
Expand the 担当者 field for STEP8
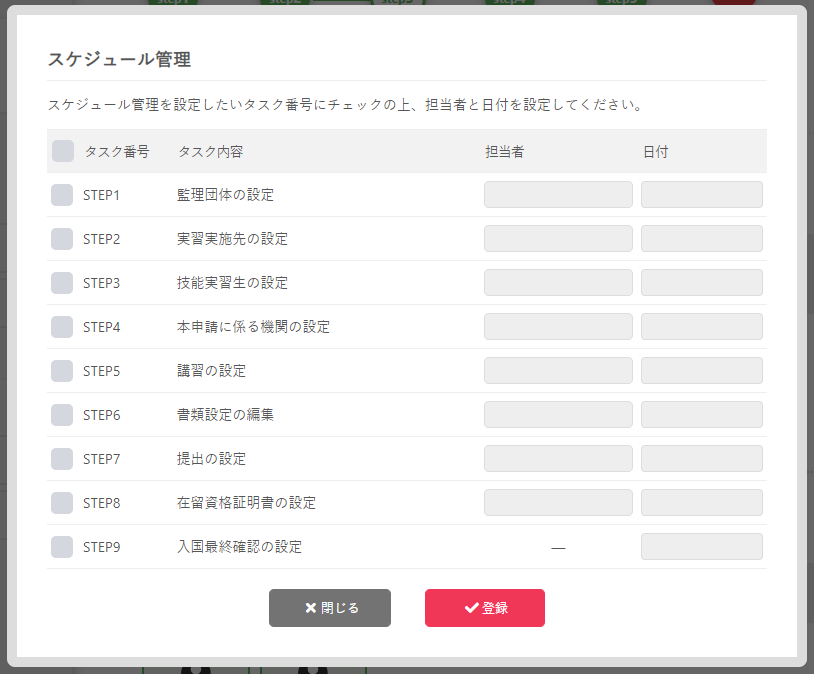(558, 503)
